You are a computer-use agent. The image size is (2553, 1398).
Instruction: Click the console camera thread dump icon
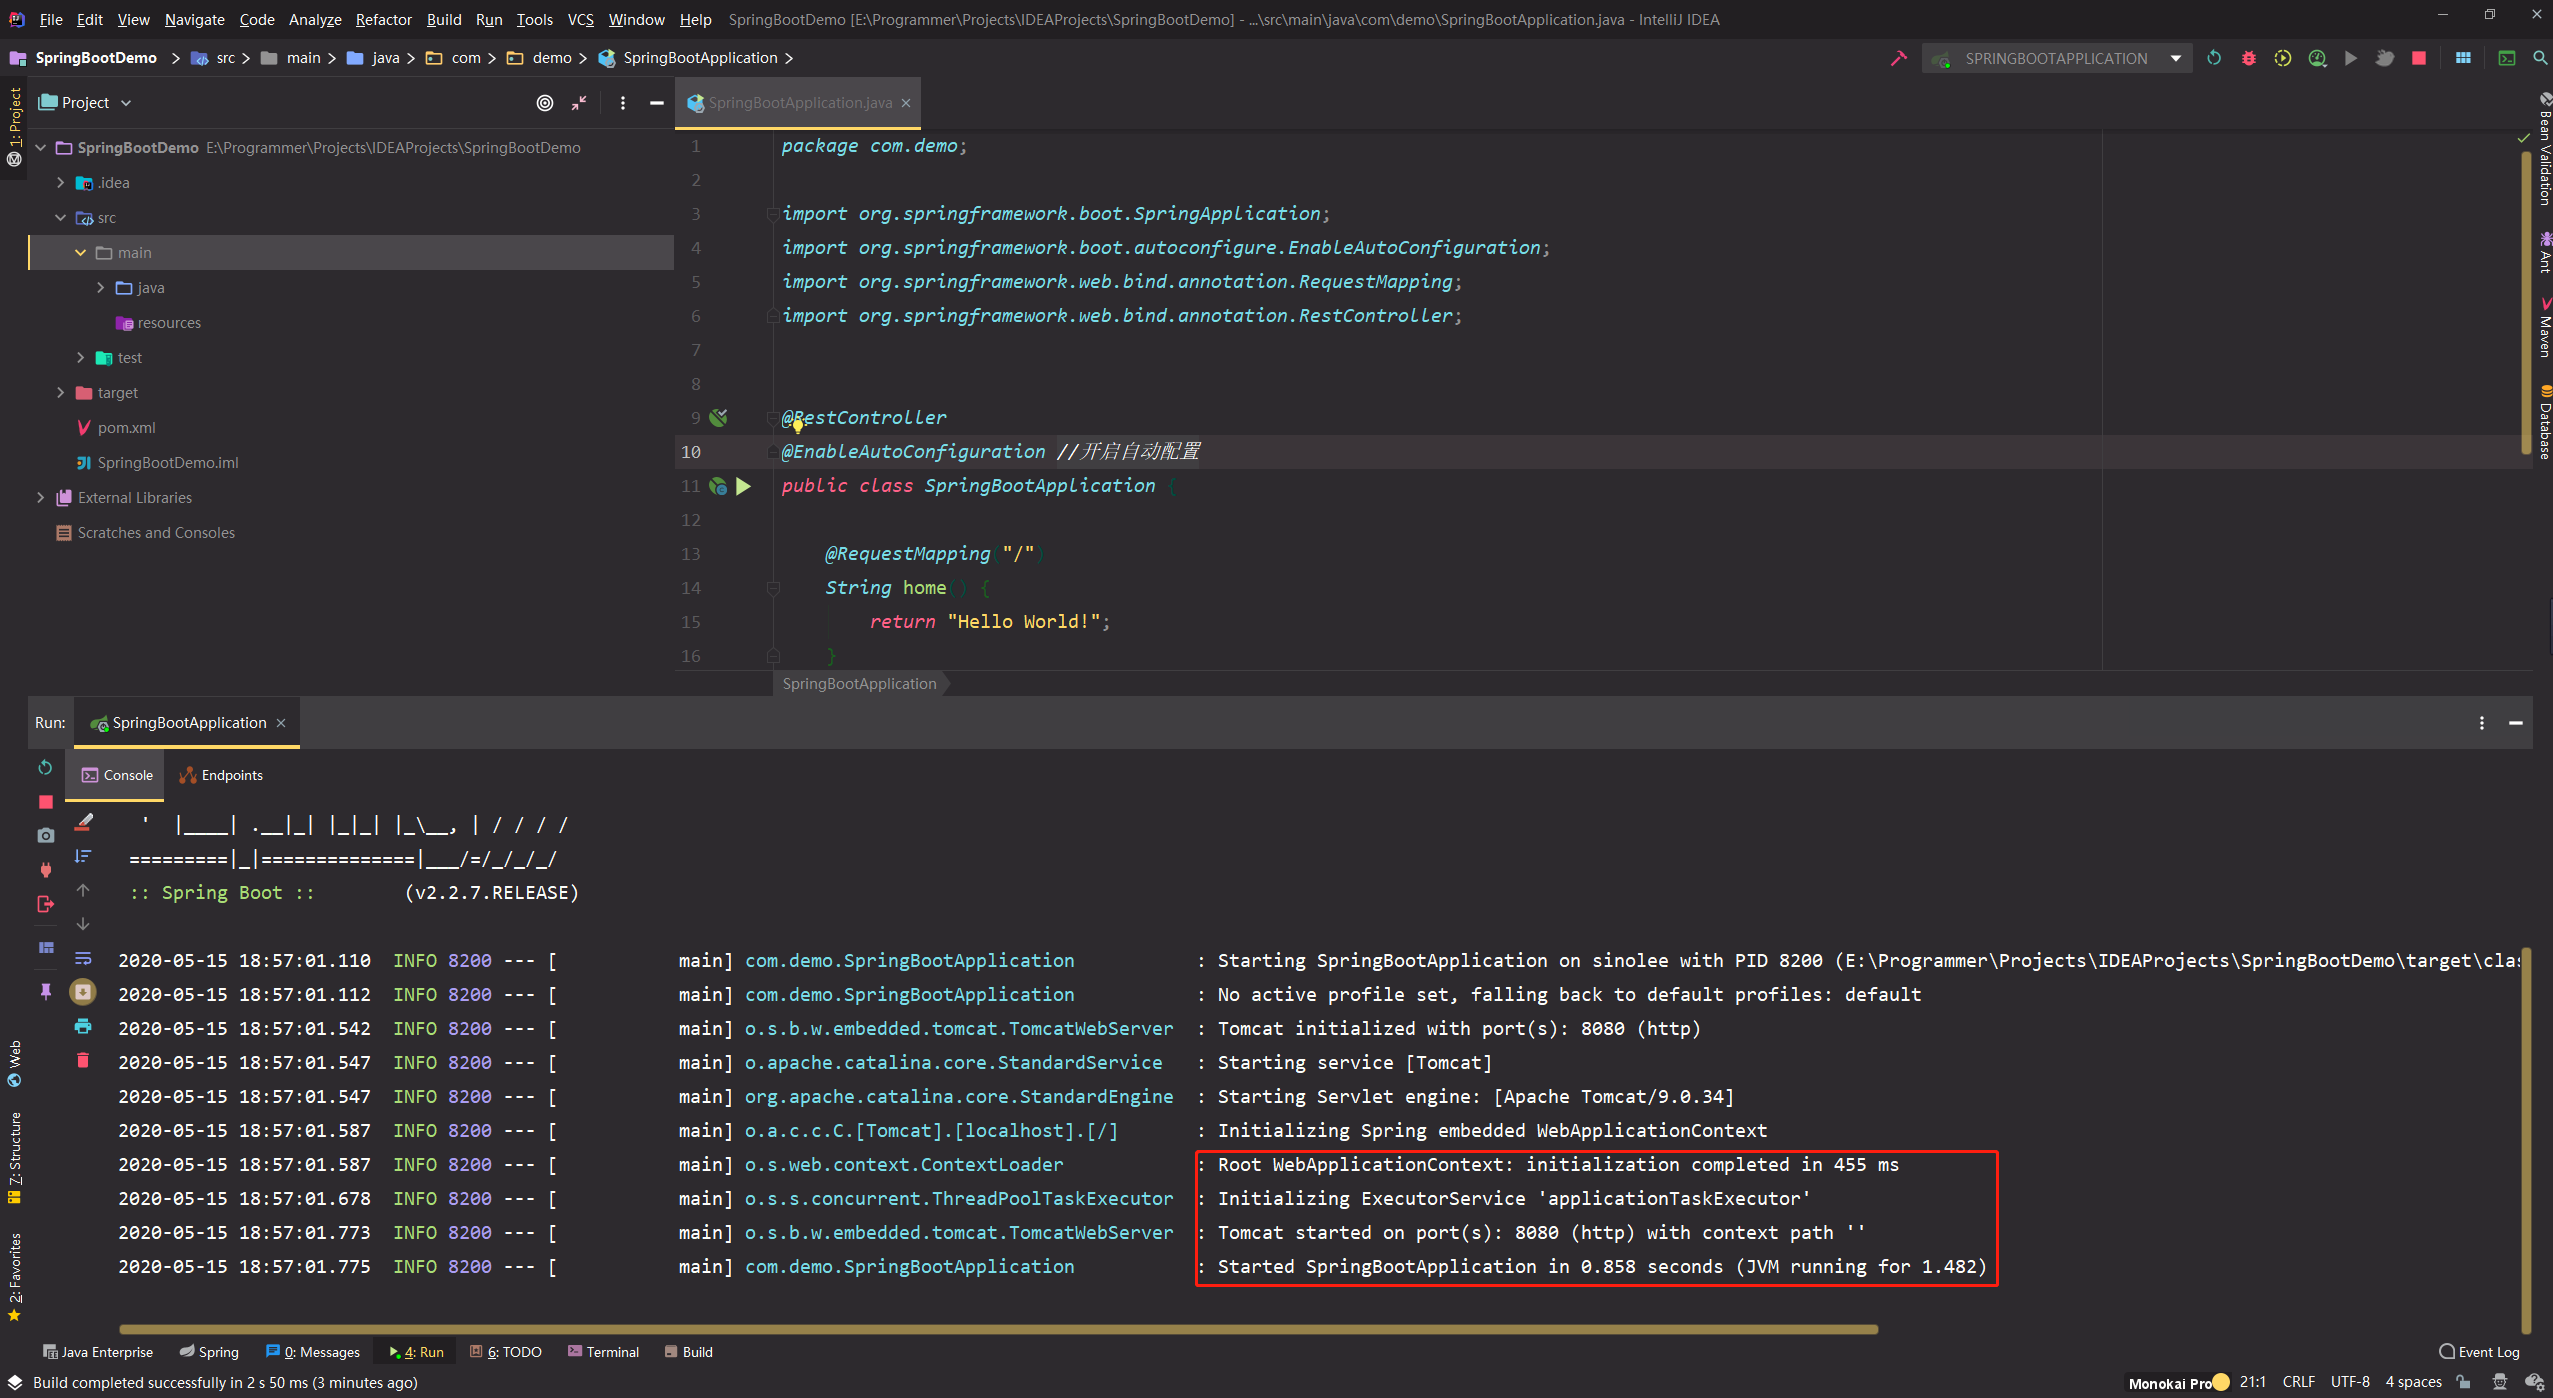(x=46, y=835)
